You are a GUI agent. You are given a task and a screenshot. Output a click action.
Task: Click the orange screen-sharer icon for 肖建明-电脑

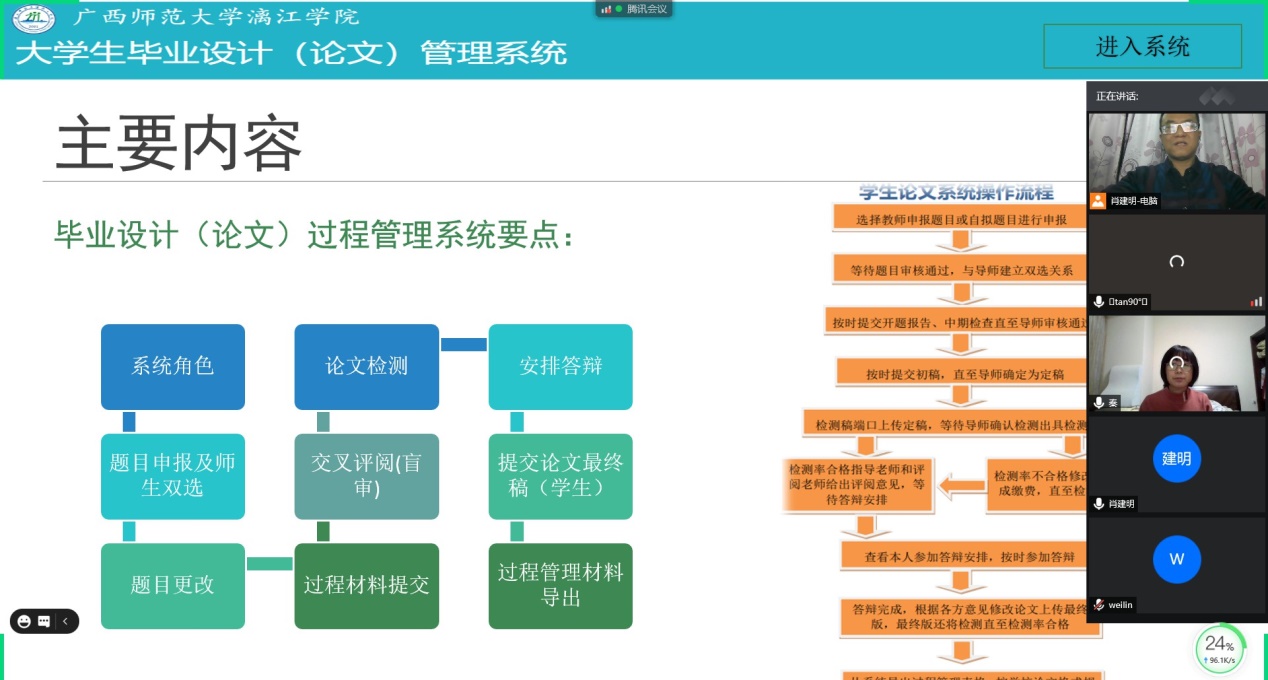tap(1099, 200)
